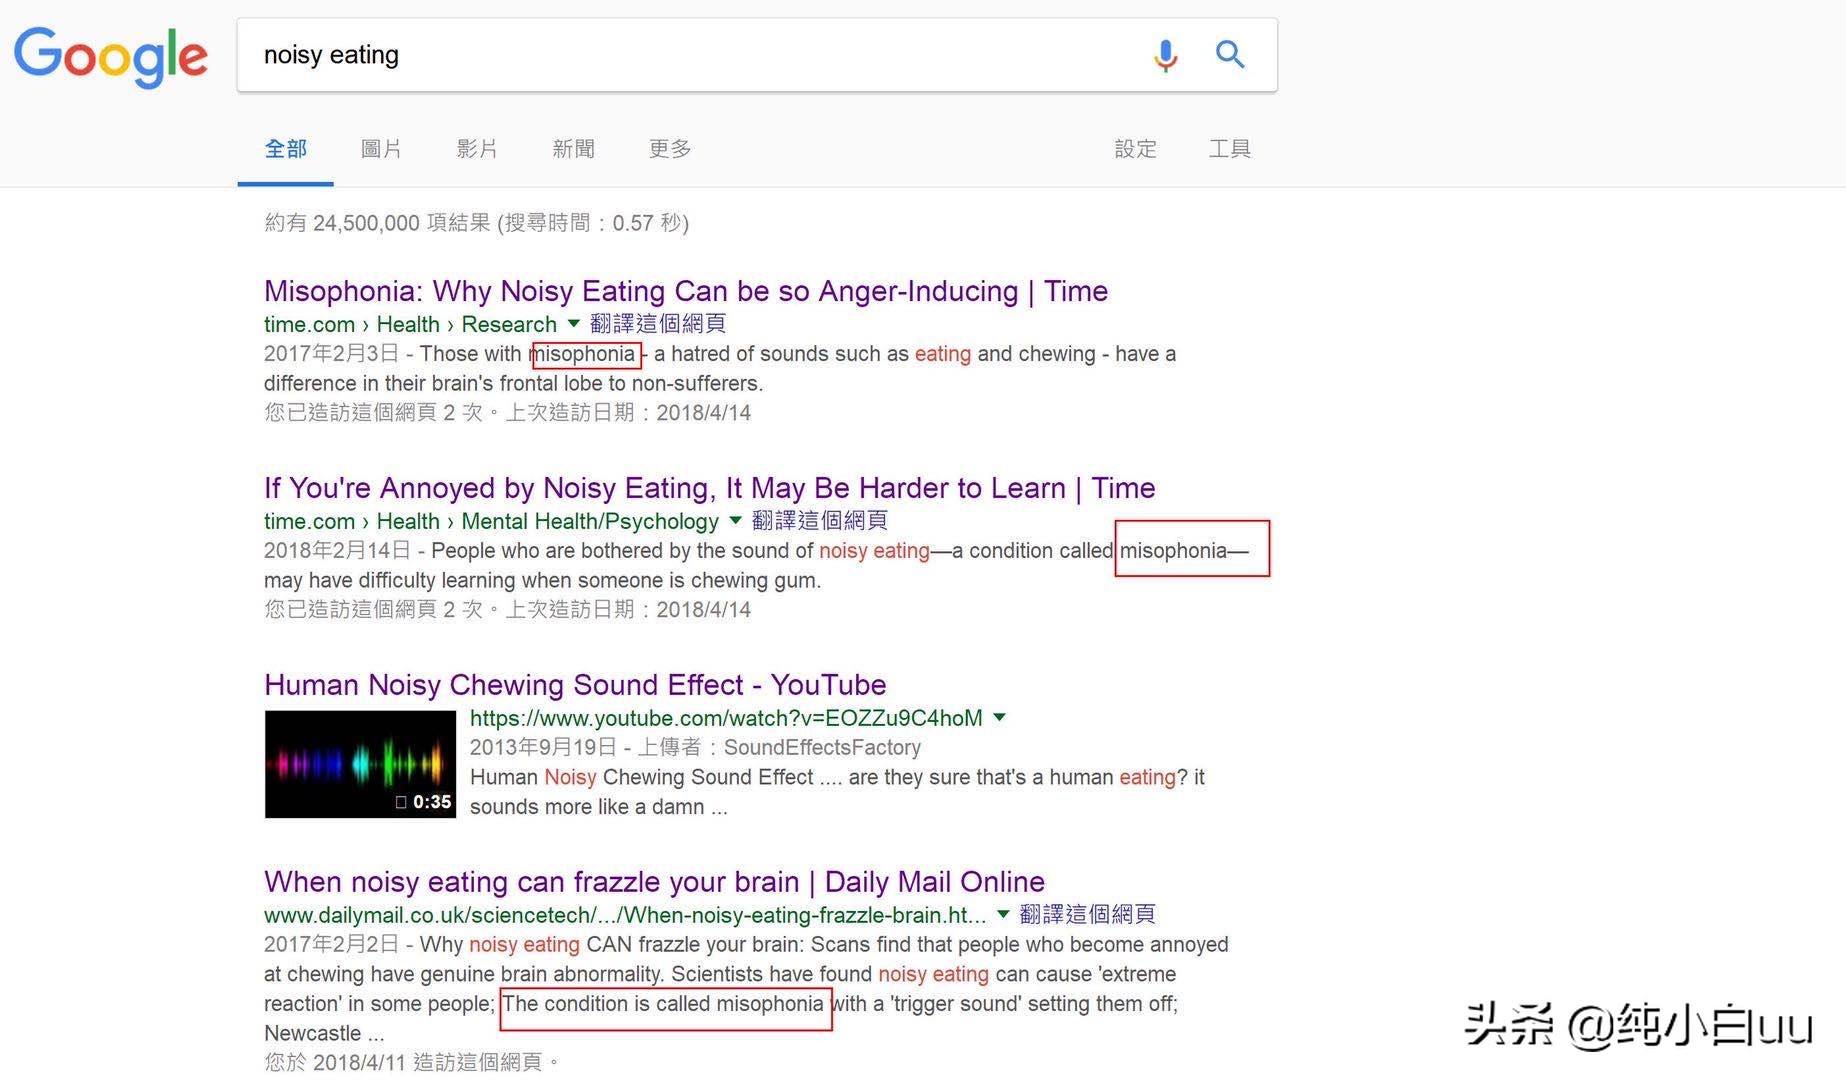1846x1080 pixels.
Task: Click the 'time.com › Health › Research' breadcrumb
Action: [410, 324]
